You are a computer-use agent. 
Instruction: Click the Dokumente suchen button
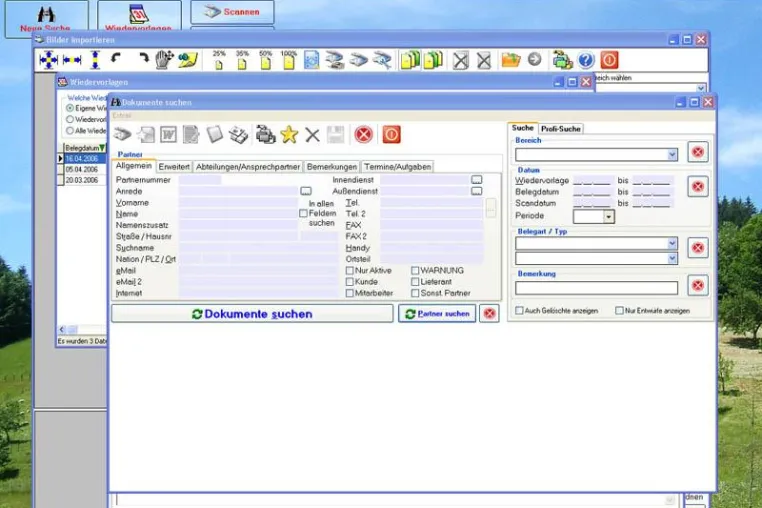tap(252, 314)
